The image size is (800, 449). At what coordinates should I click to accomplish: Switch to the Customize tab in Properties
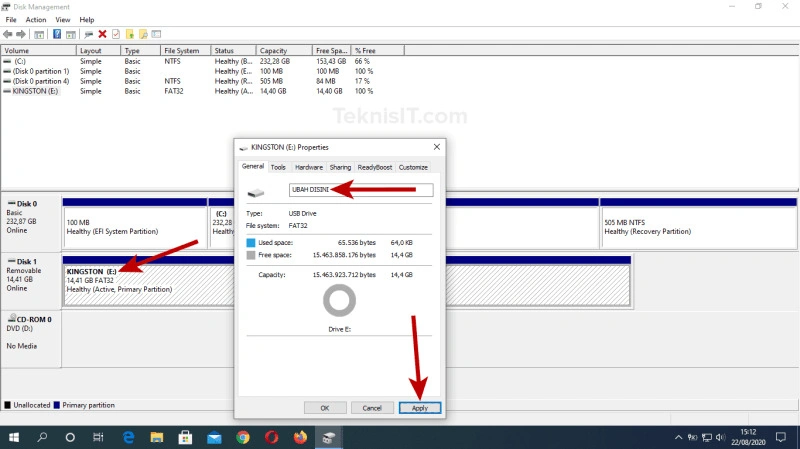(x=413, y=167)
